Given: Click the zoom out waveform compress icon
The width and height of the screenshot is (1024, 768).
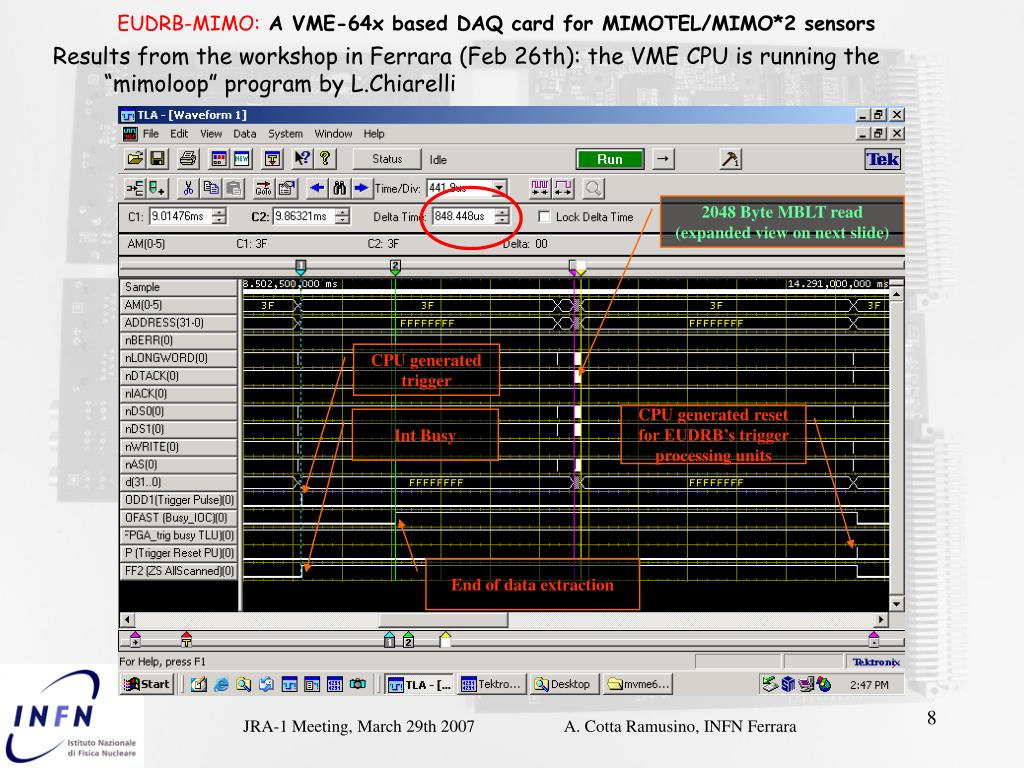Looking at the screenshot, I should coord(540,189).
